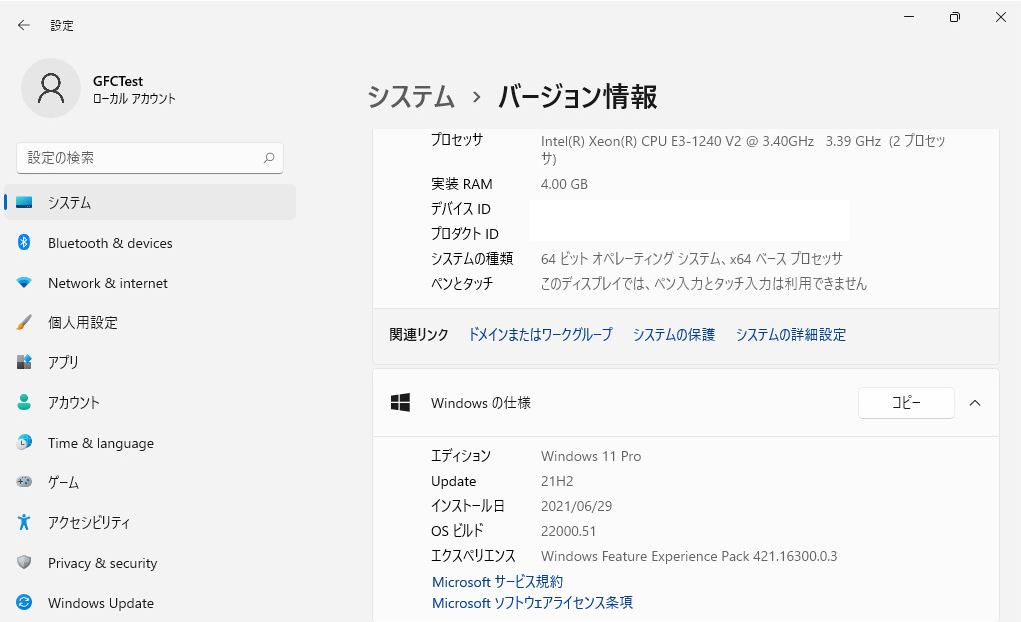
Task: Select 個人用設定 in the sidebar
Action: coord(150,322)
